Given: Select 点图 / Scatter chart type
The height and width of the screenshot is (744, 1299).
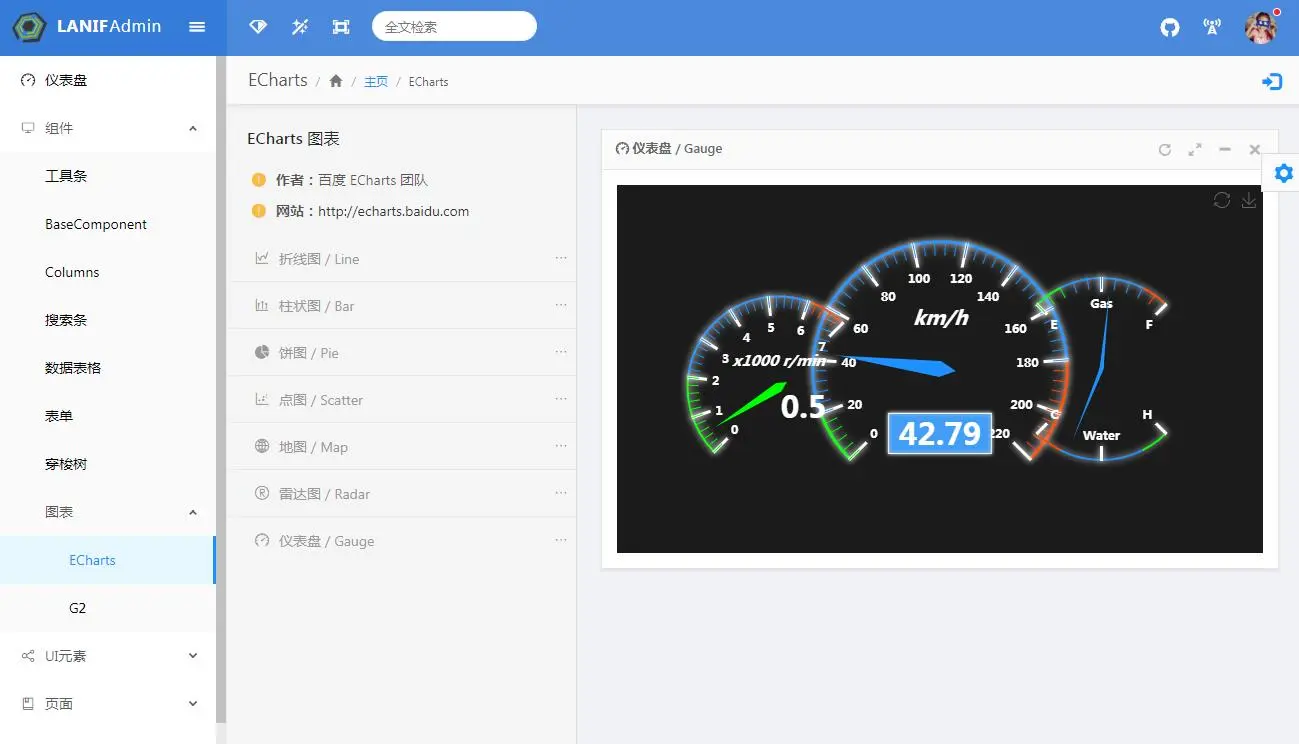Looking at the screenshot, I should 401,400.
